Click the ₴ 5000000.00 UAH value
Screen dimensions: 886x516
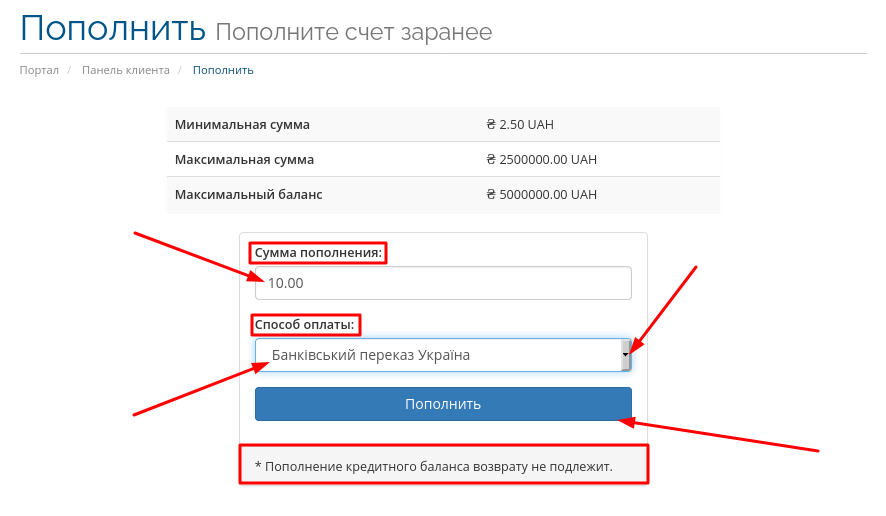(541, 195)
